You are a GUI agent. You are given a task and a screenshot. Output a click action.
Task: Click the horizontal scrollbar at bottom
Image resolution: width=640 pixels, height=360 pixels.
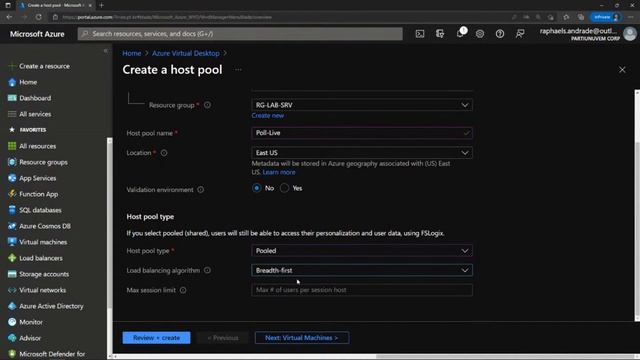[x=506, y=357]
